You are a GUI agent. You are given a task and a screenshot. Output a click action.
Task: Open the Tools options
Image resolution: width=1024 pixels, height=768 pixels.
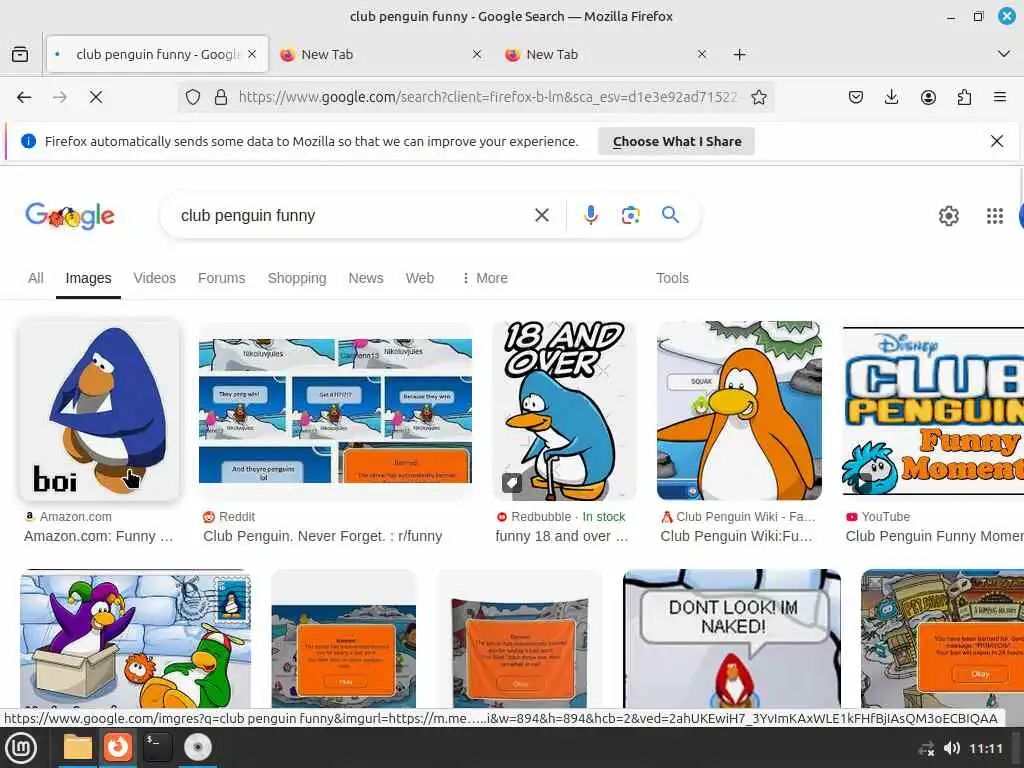click(672, 278)
